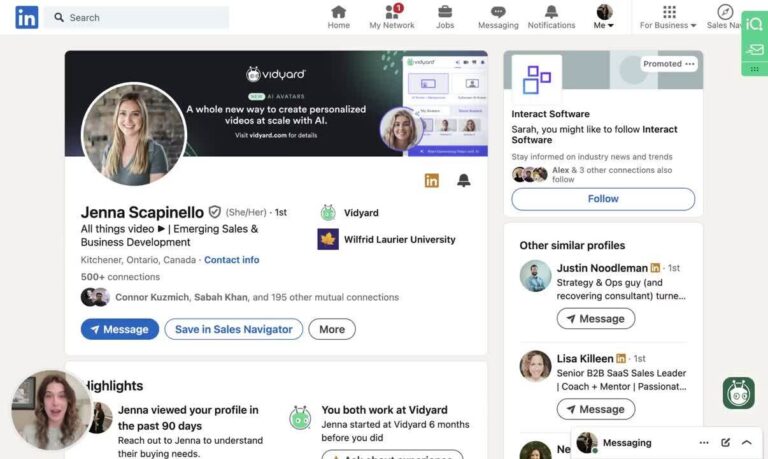Message Justin Noodleman from similar profiles

point(596,319)
